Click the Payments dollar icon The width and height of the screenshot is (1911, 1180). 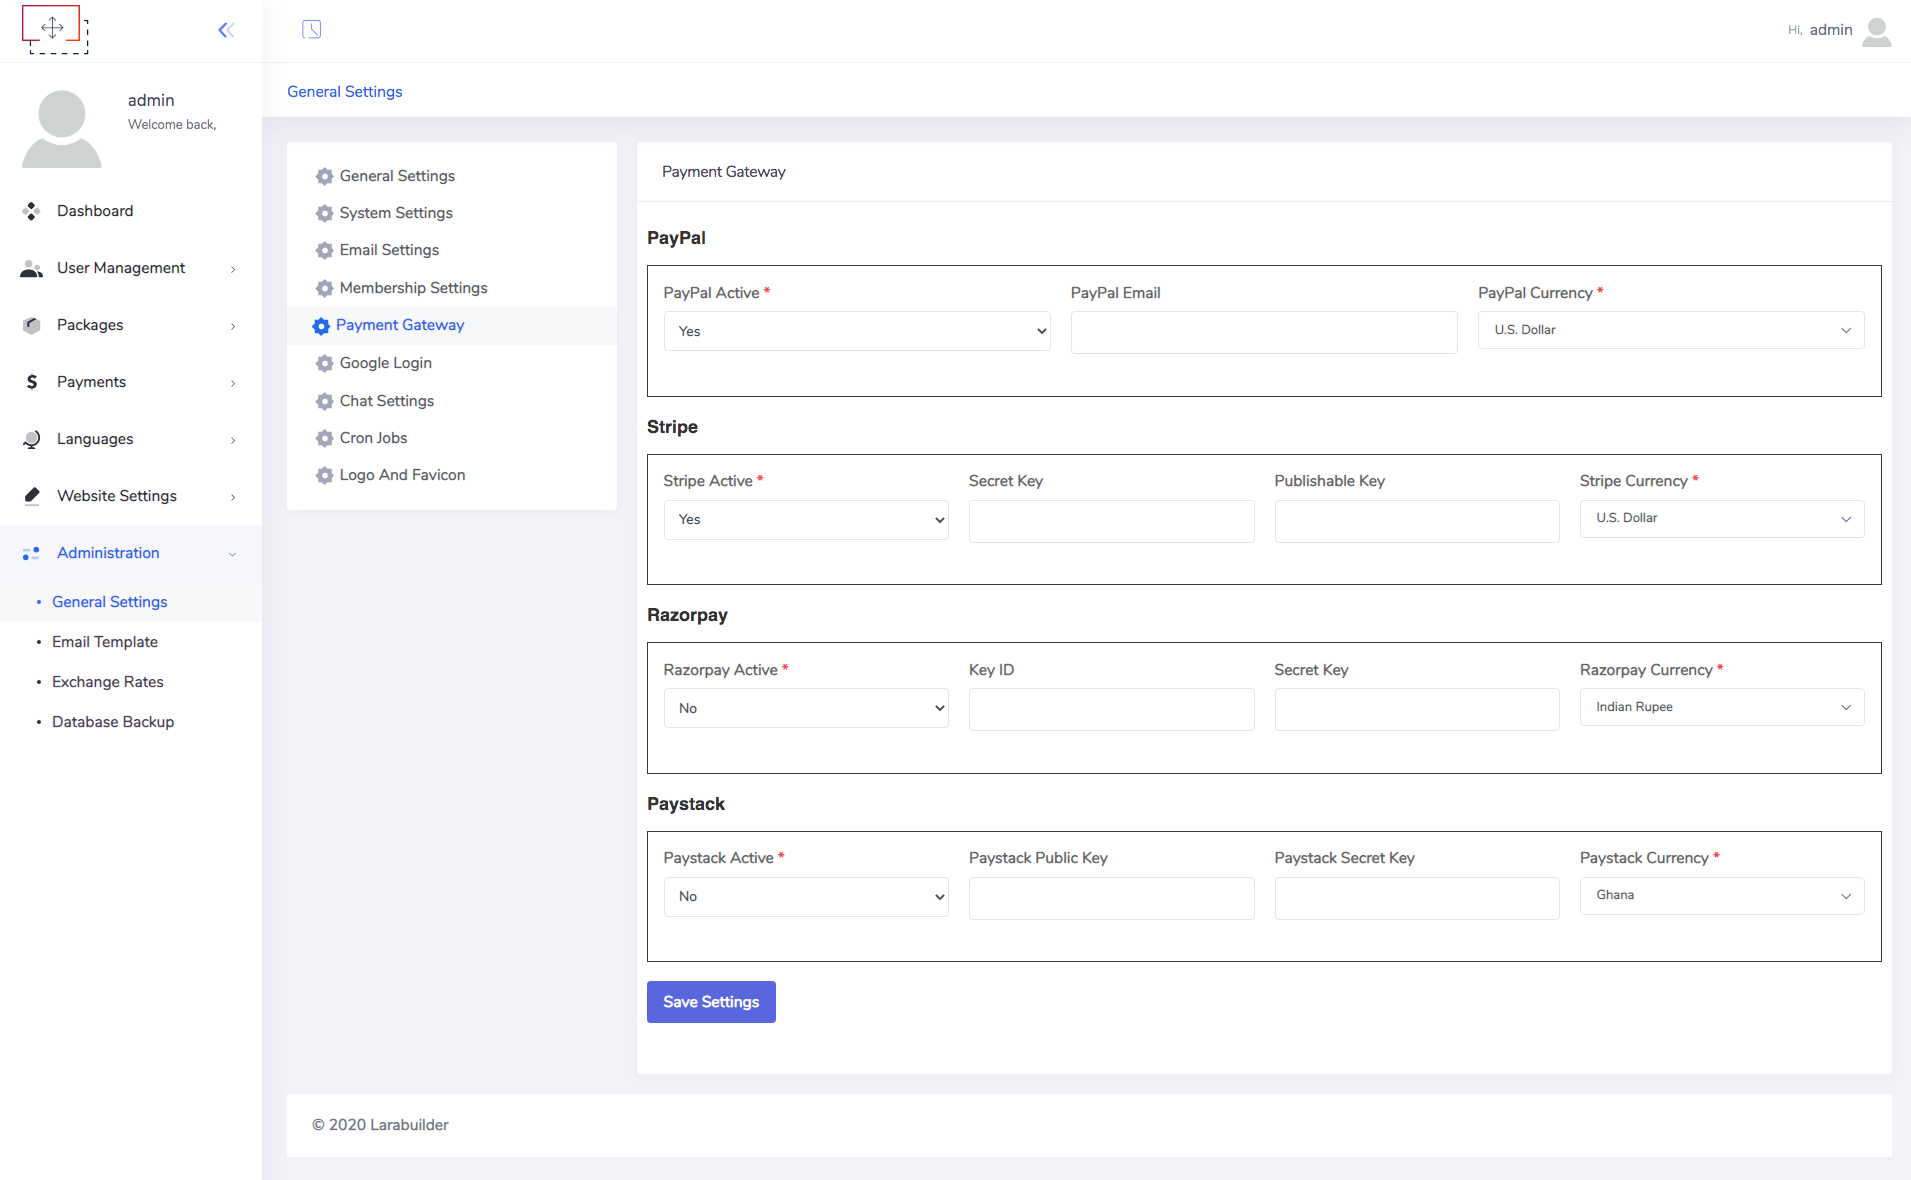[x=32, y=382]
